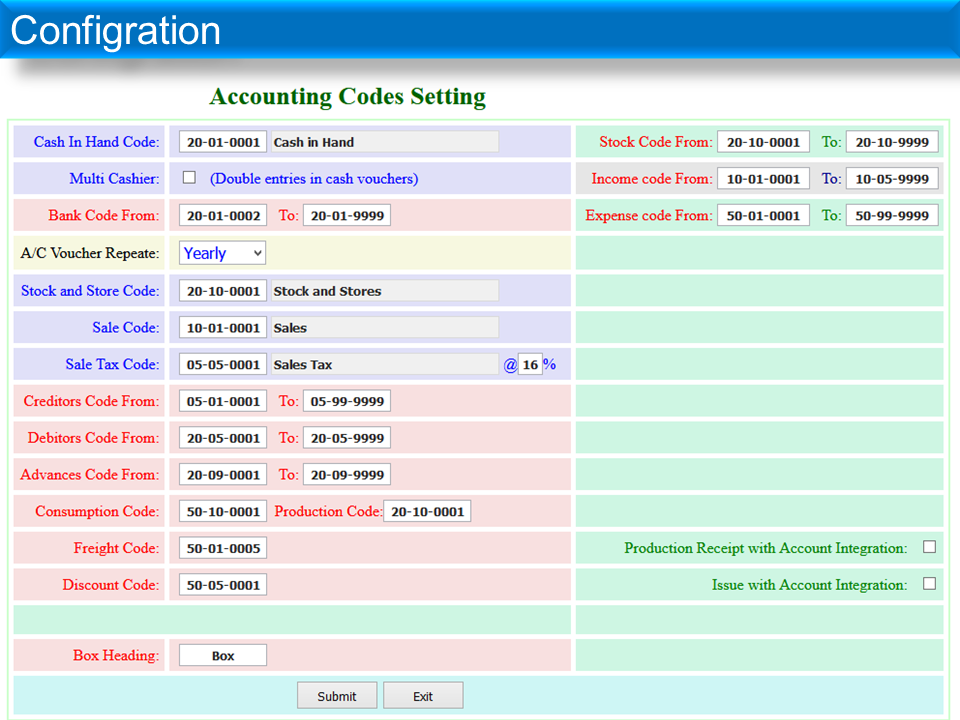Open the A/C Voucher Repeate dropdown
960x720 pixels.
pos(223,253)
